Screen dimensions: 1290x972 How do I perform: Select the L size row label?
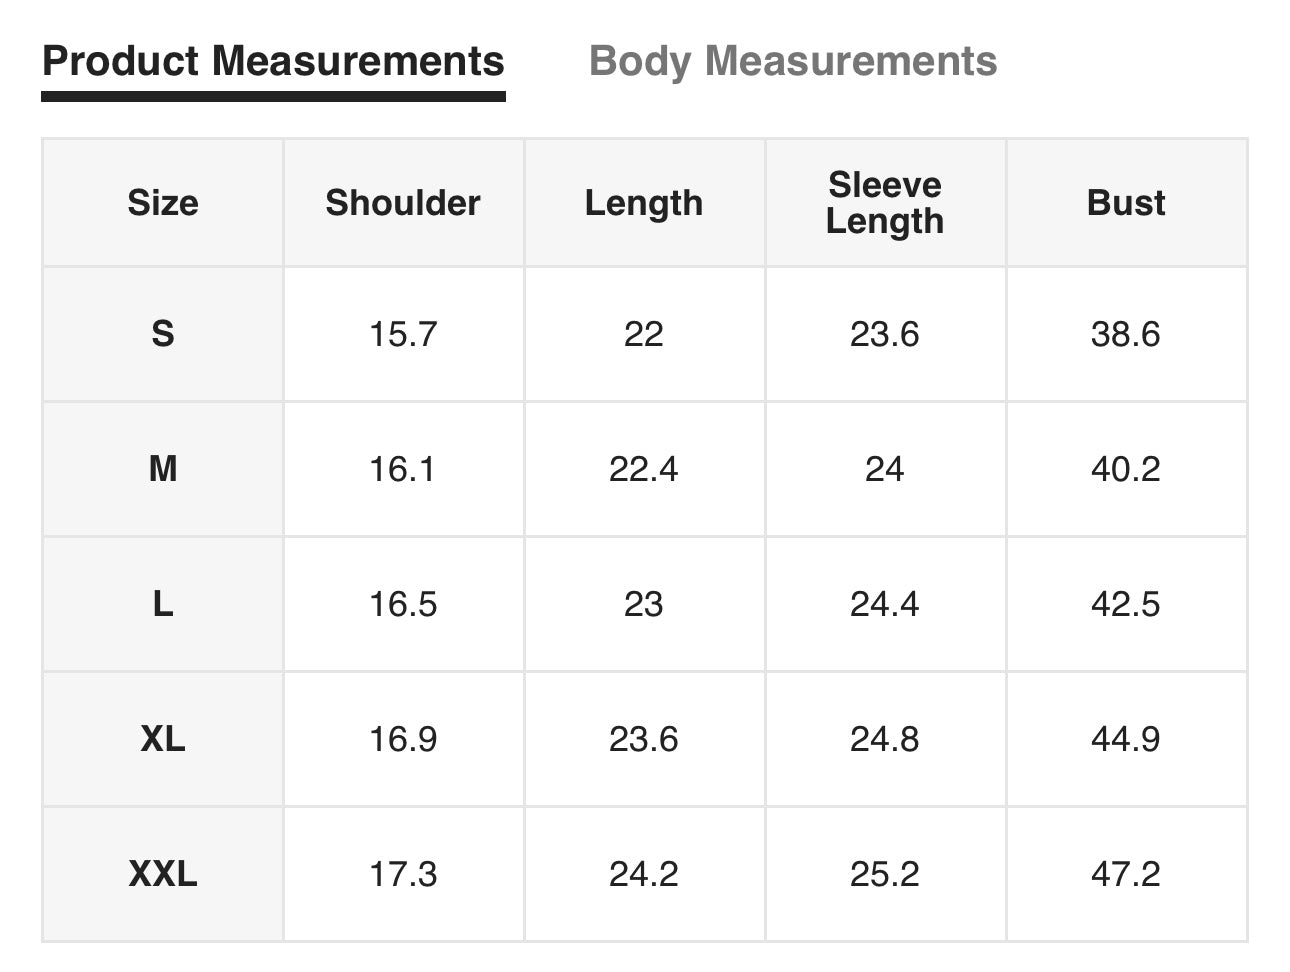[163, 603]
